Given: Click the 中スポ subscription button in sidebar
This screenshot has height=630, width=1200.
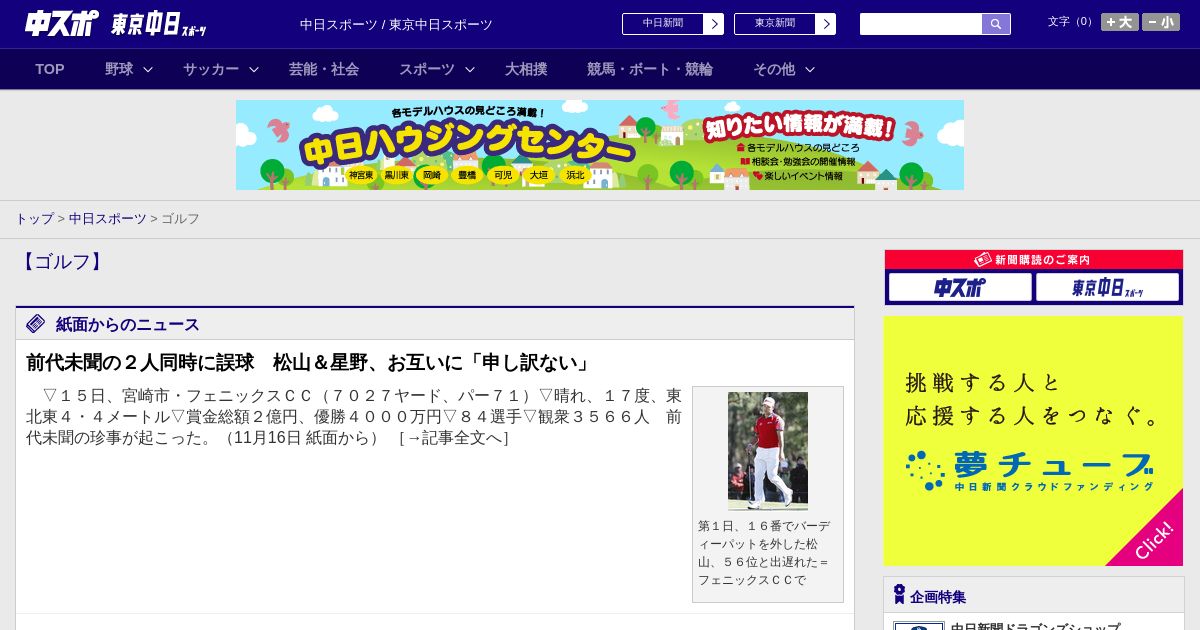Looking at the screenshot, I should pos(960,288).
